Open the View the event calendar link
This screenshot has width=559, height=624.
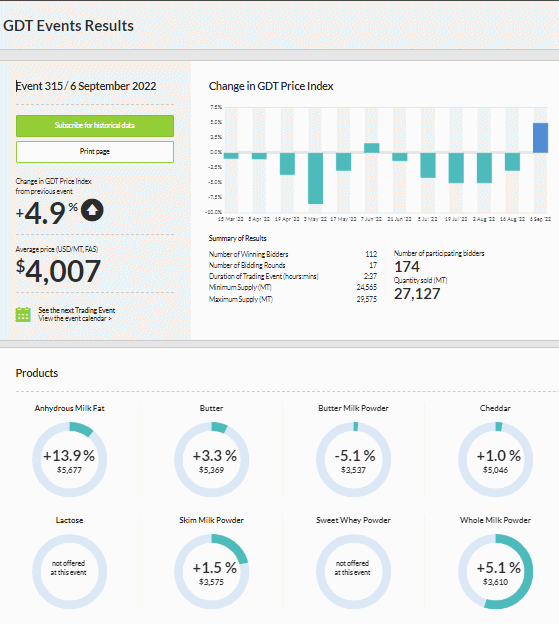coord(75,319)
